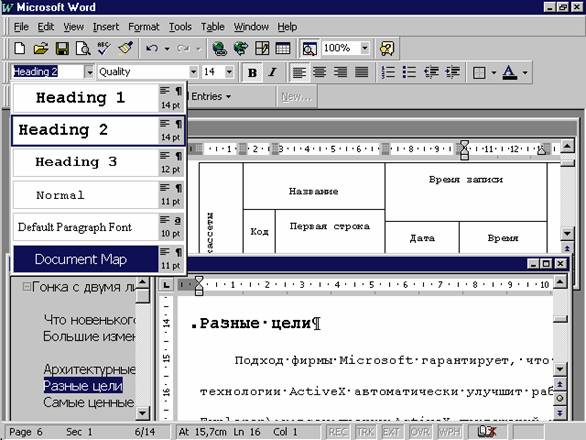Justify the paragraph text
Viewport: 586px width, 440px height.
361,72
